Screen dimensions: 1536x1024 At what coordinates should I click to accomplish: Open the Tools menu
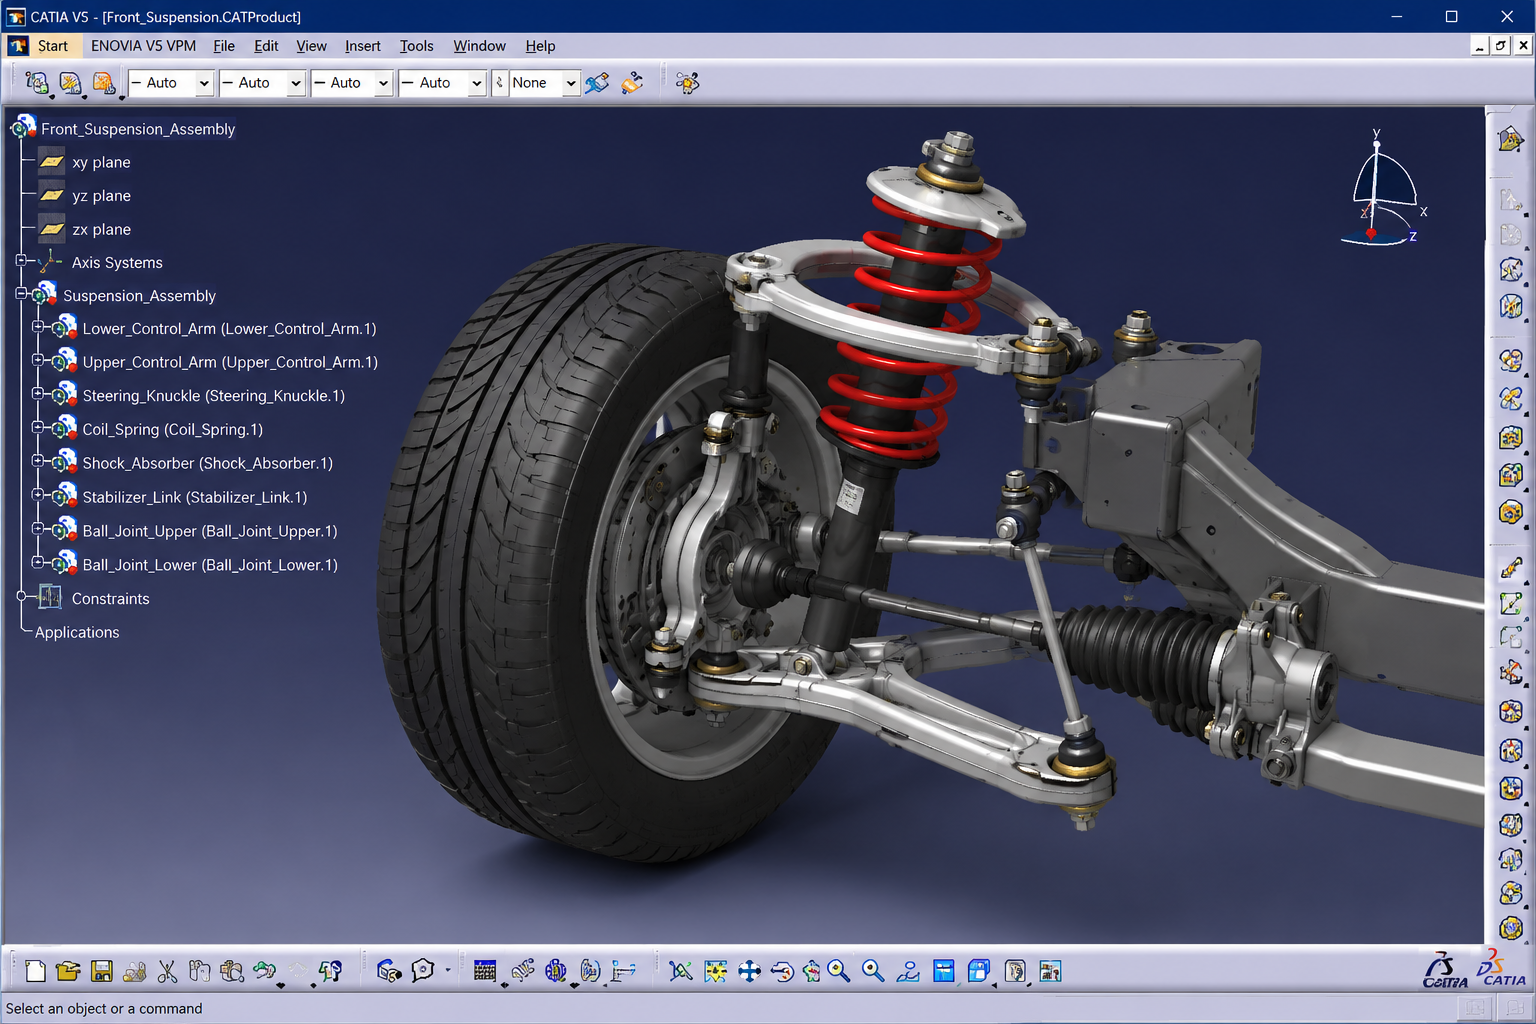pyautogui.click(x=417, y=46)
